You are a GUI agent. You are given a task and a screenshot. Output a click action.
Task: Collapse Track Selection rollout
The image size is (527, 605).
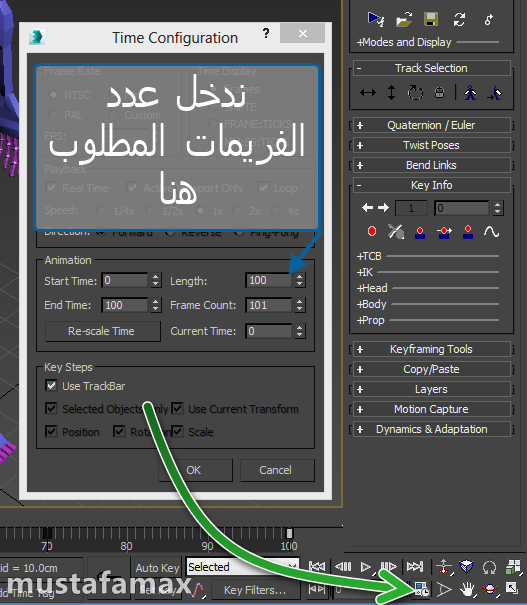click(431, 68)
